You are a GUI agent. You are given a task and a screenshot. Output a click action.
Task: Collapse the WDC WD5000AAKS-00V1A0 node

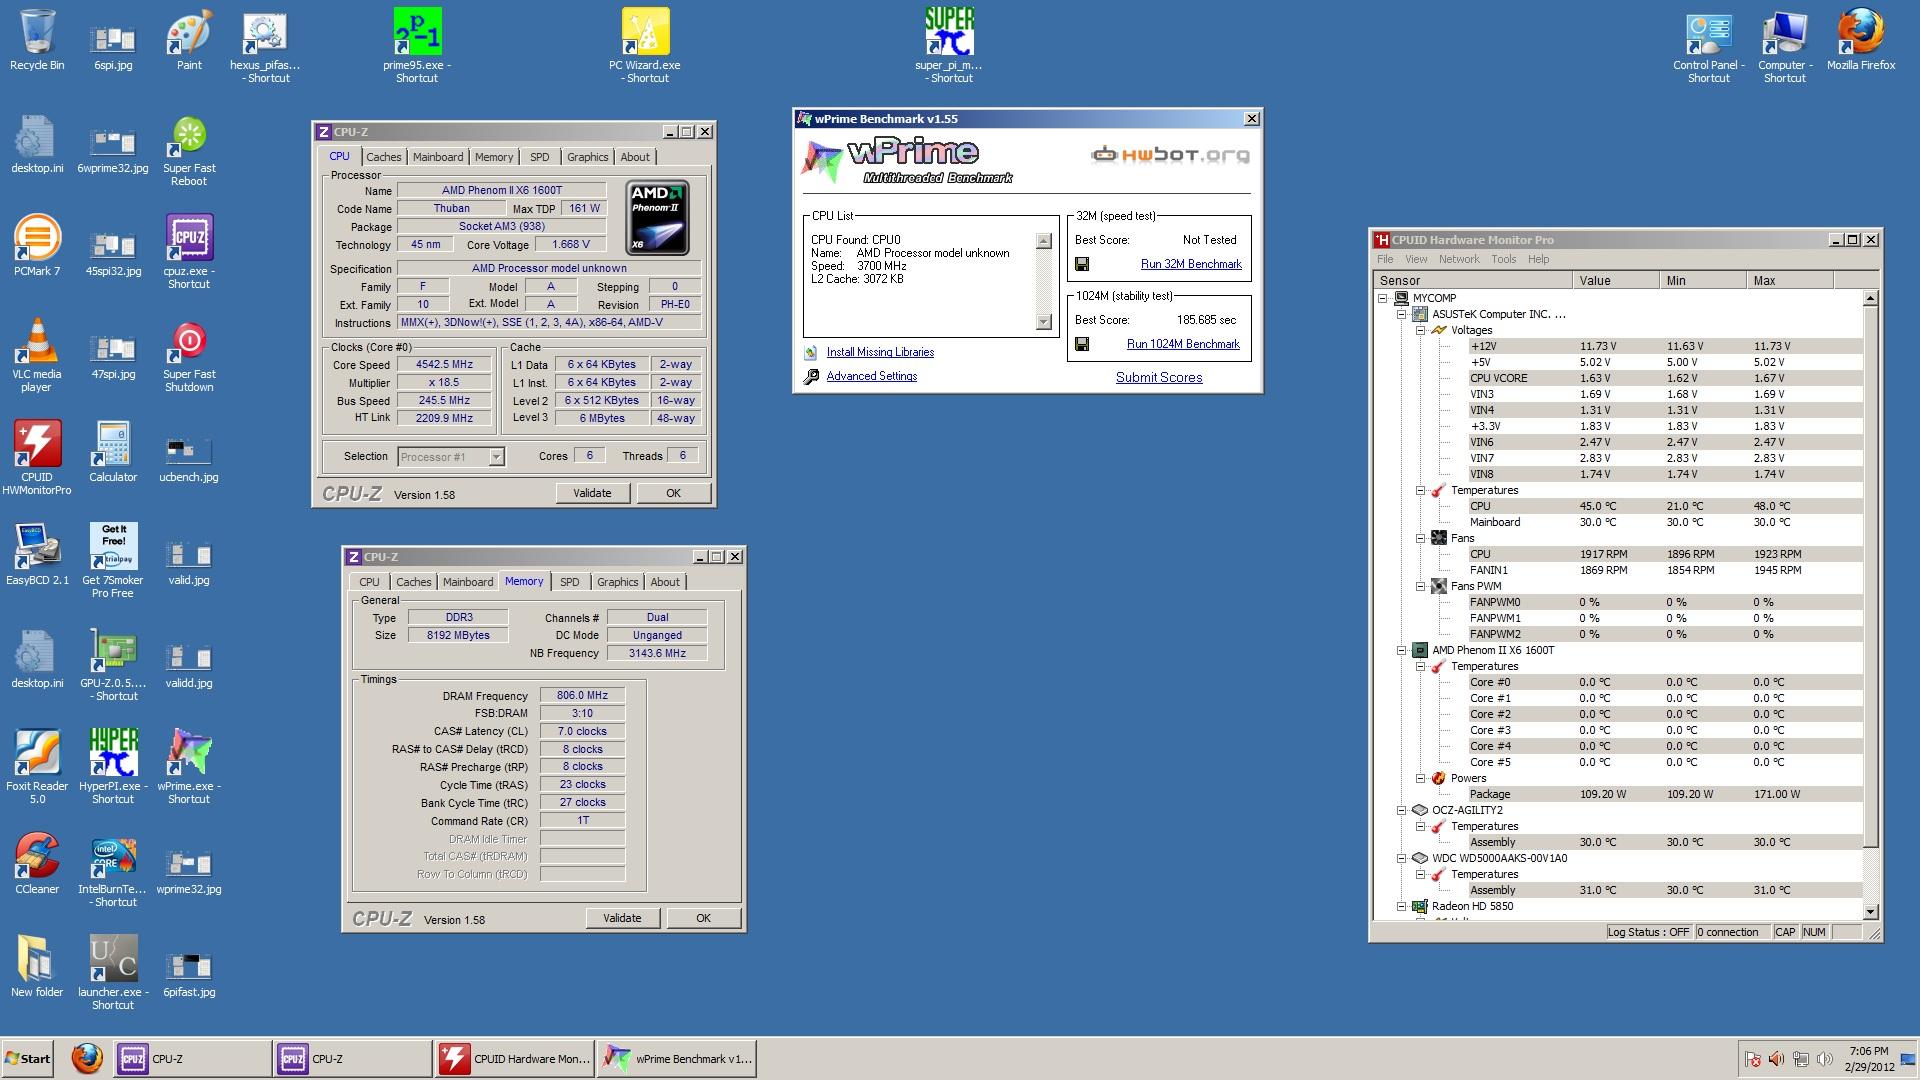pyautogui.click(x=1402, y=858)
